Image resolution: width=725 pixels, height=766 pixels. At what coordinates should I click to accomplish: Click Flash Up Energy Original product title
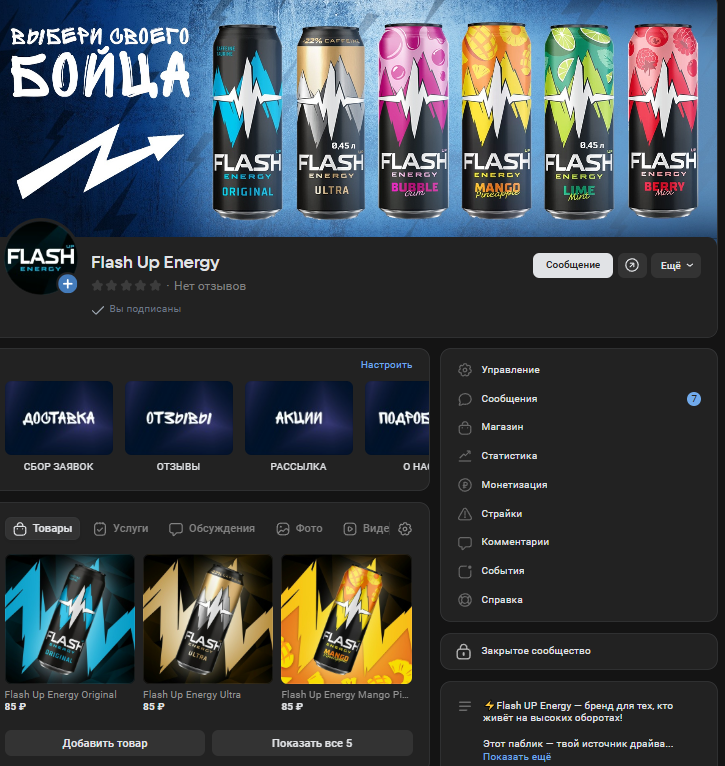pyautogui.click(x=61, y=695)
